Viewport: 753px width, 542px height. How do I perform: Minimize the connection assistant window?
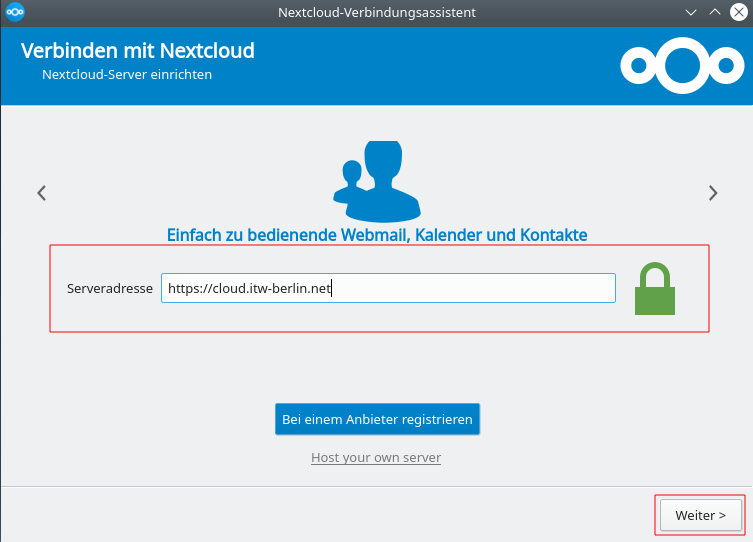[x=691, y=12]
